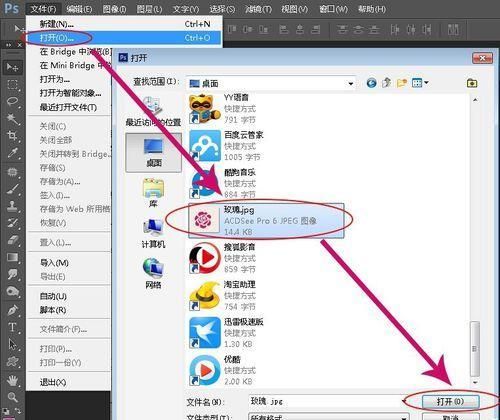The image size is (500, 420).
Task: Select the Dodge tool
Action: coord(13,292)
